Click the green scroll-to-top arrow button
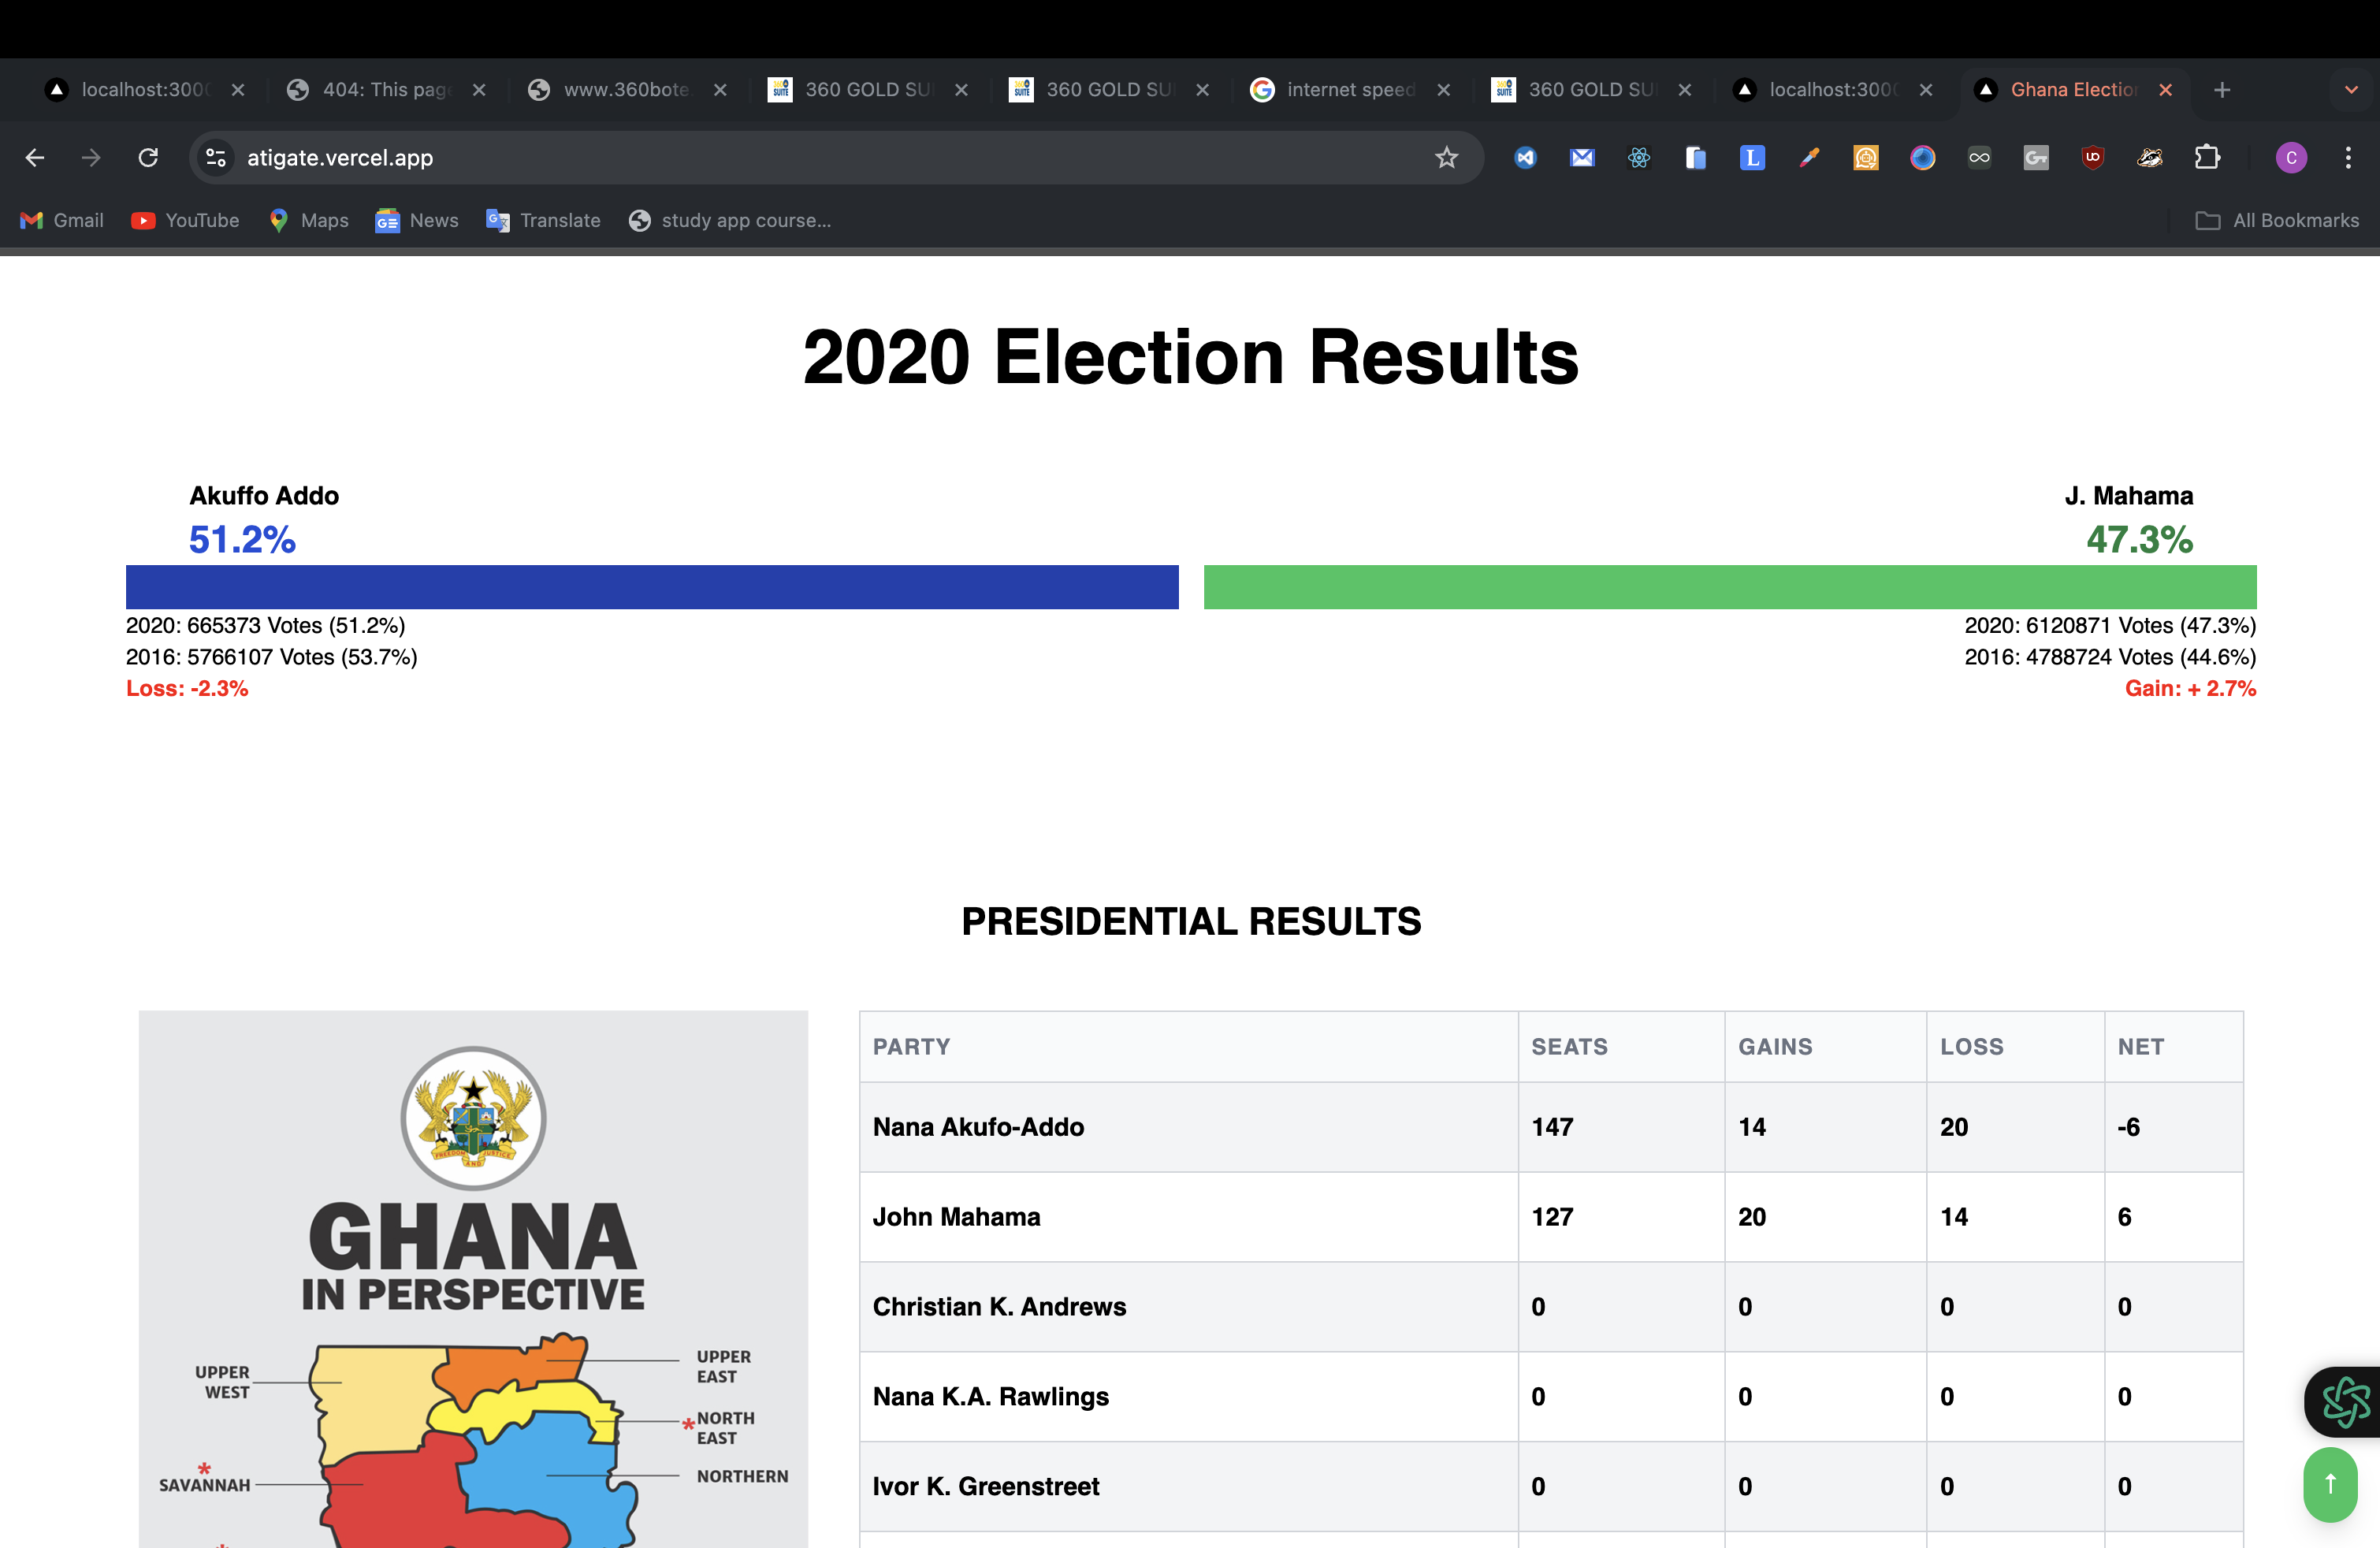The width and height of the screenshot is (2380, 1548). [2330, 1484]
